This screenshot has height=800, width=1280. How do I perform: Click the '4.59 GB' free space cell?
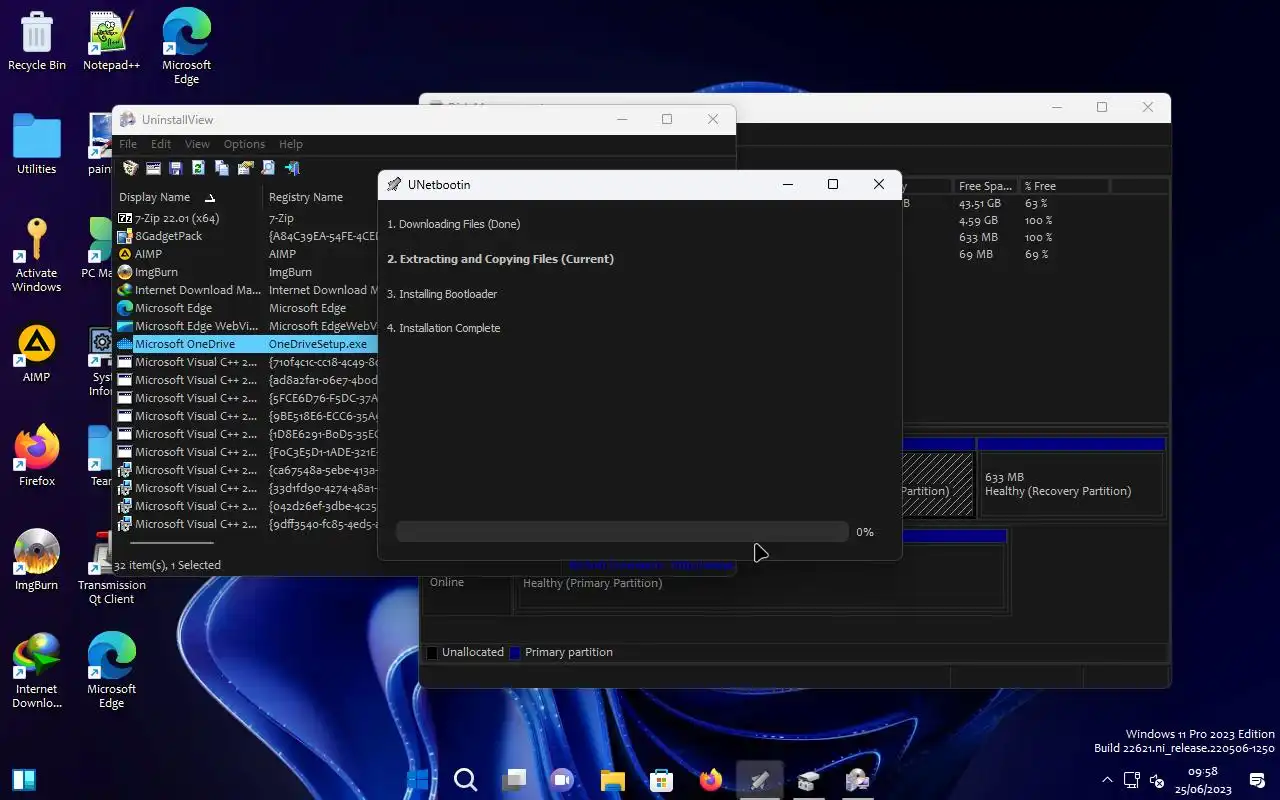coord(978,220)
